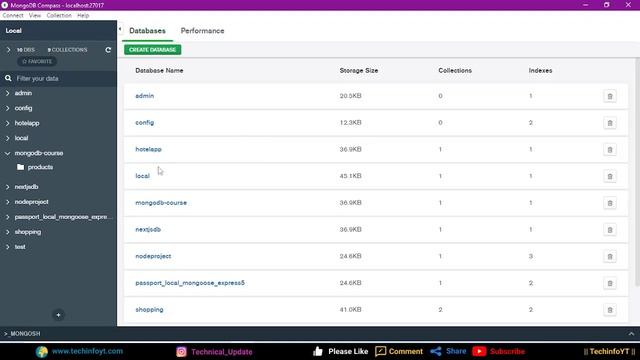Viewport: 640px width, 360px height.
Task: Open the Help menu
Action: (83, 16)
